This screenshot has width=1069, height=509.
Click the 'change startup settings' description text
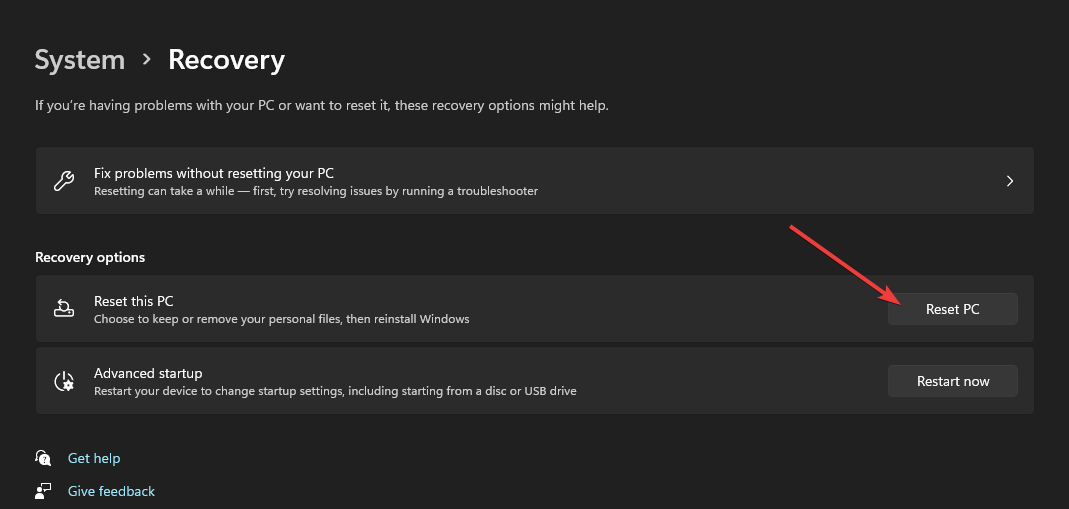tap(335, 391)
